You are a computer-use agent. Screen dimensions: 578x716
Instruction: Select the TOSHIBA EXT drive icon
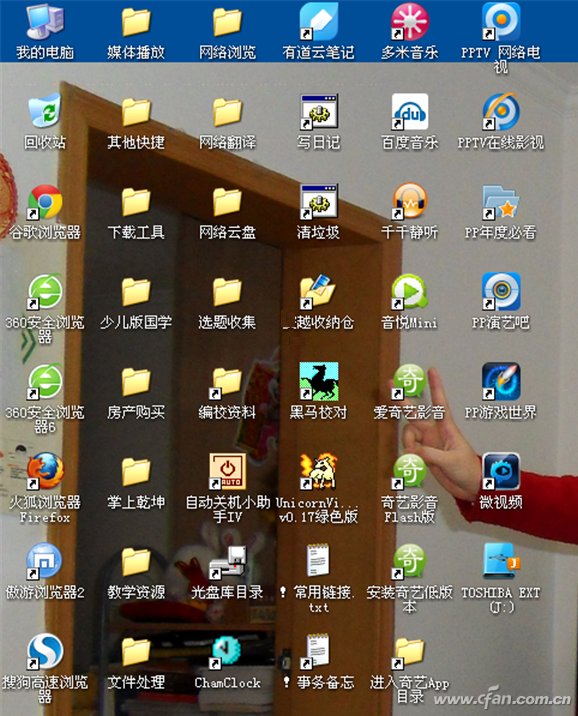pos(501,561)
